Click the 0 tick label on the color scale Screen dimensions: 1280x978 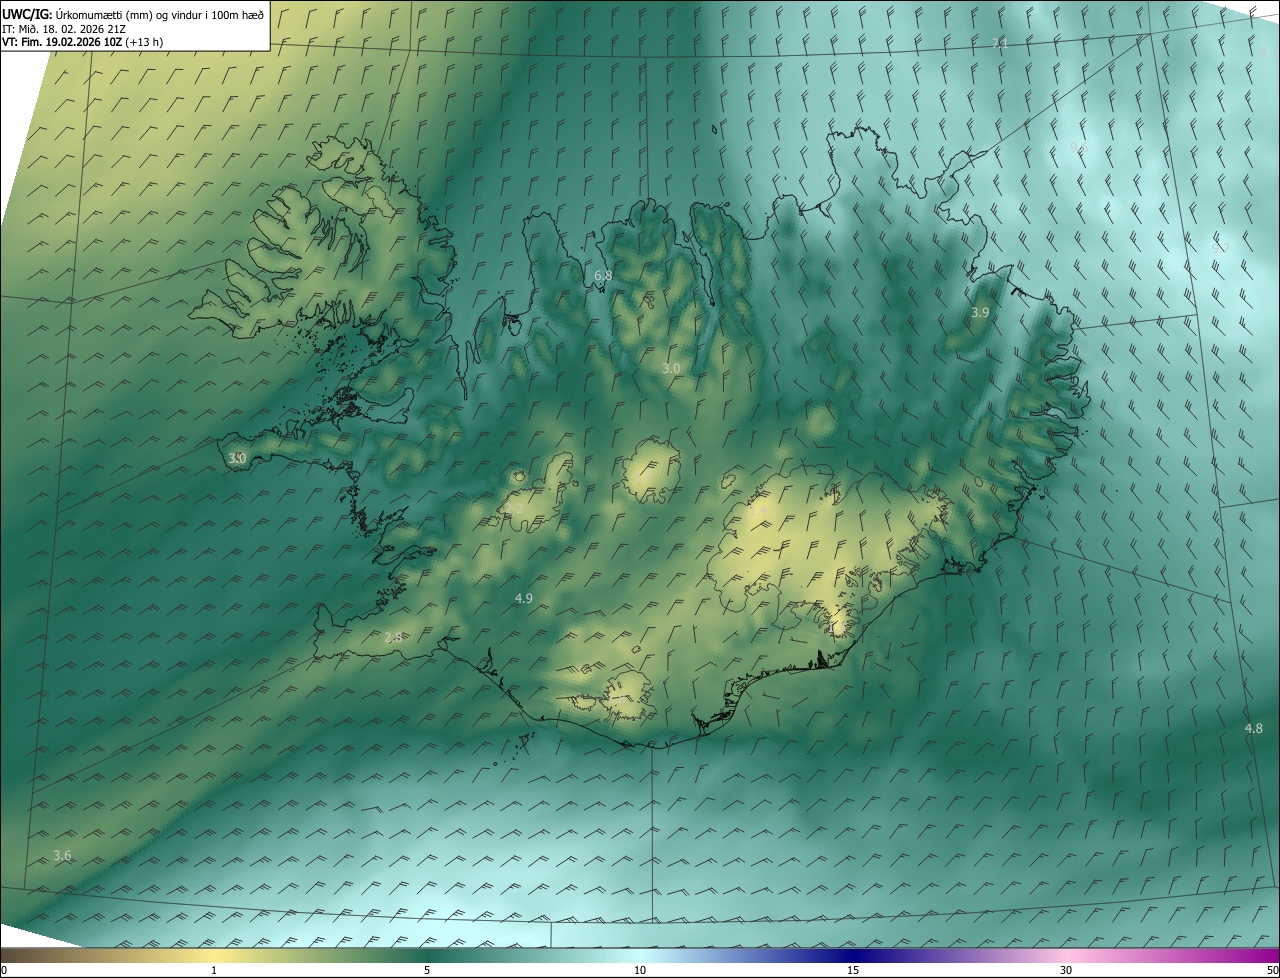[x=4, y=970]
